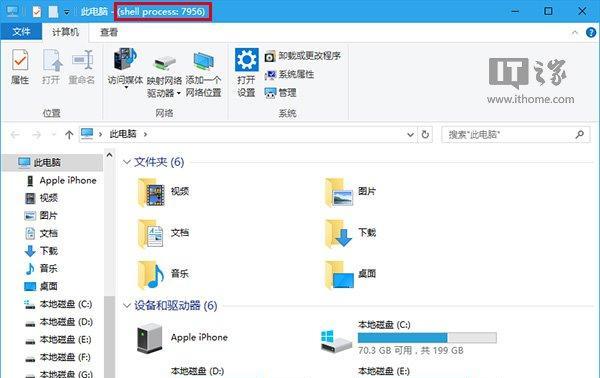The height and width of the screenshot is (378, 600).
Task: Open the blue help question mark icon
Action: click(x=591, y=33)
